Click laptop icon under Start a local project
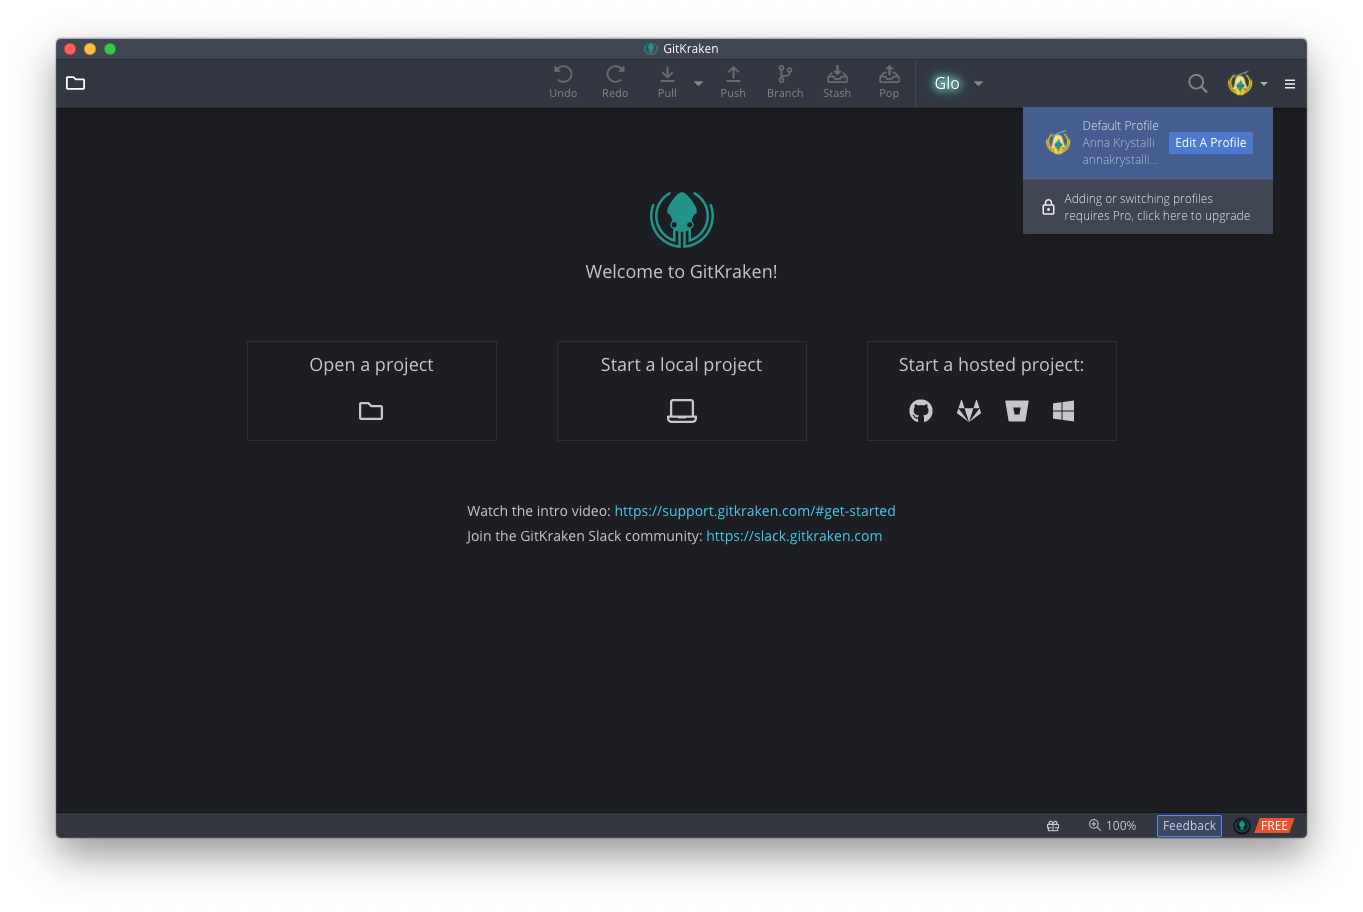The height and width of the screenshot is (912, 1363). click(x=682, y=411)
